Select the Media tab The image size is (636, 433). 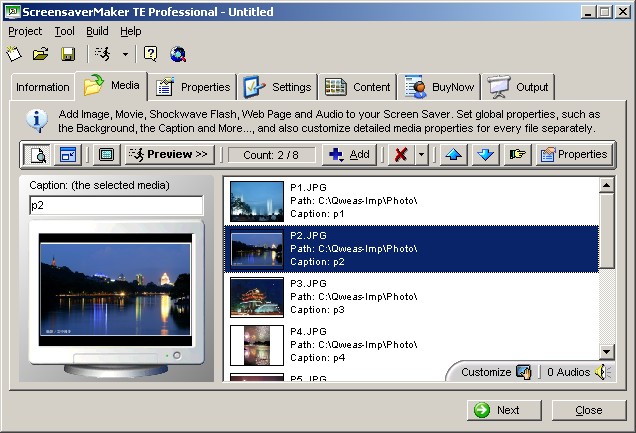pyautogui.click(x=112, y=86)
